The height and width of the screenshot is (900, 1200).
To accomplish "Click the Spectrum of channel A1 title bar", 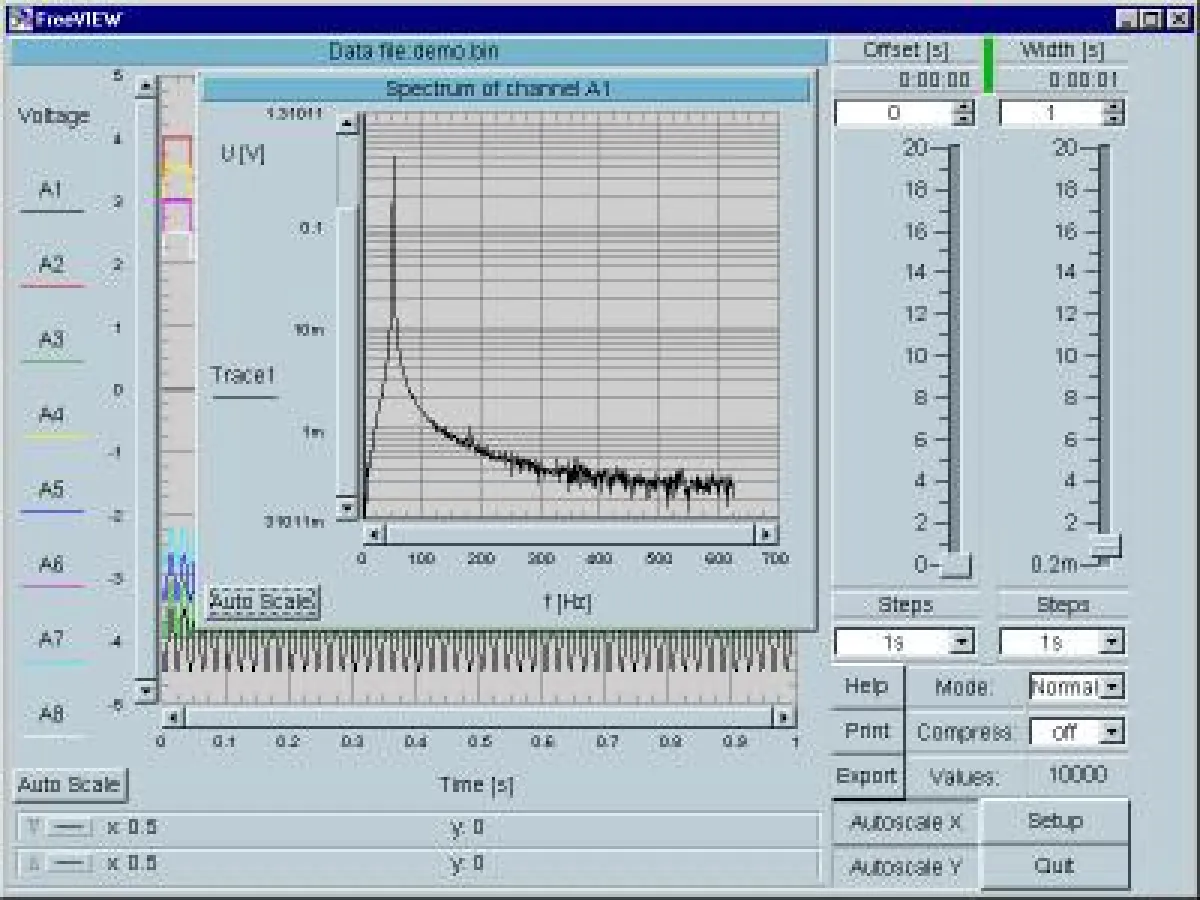I will [510, 87].
